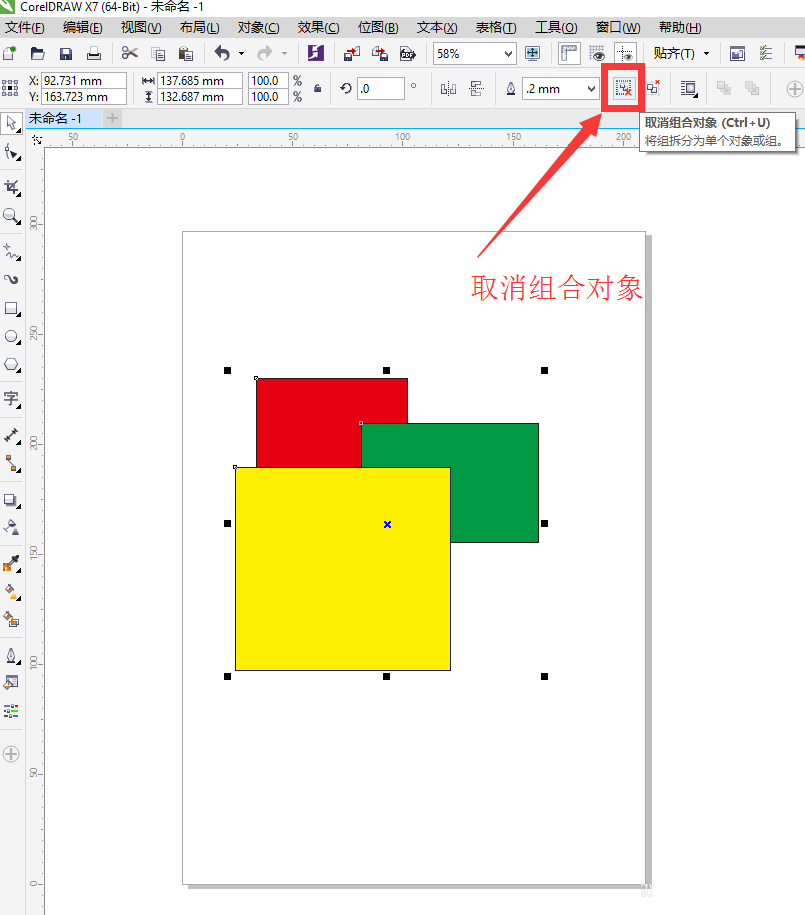Select the Text (字) tool
Image resolution: width=805 pixels, height=915 pixels.
click(12, 399)
